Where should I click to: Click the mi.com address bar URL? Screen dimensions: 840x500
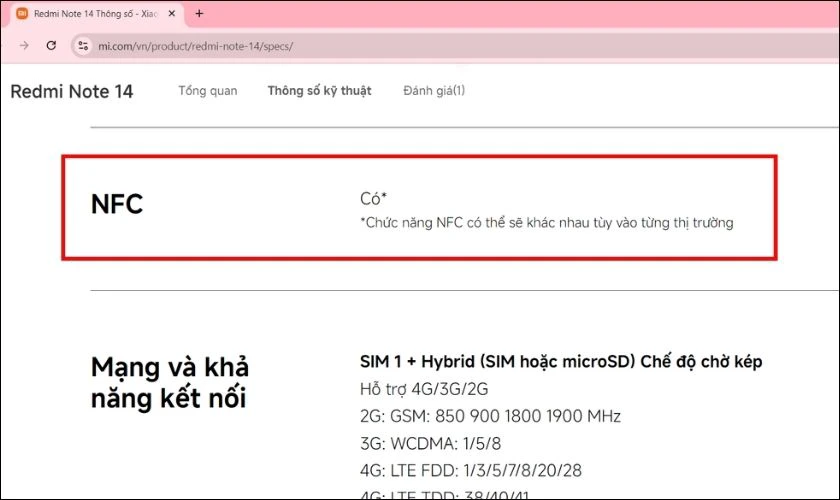coord(196,46)
